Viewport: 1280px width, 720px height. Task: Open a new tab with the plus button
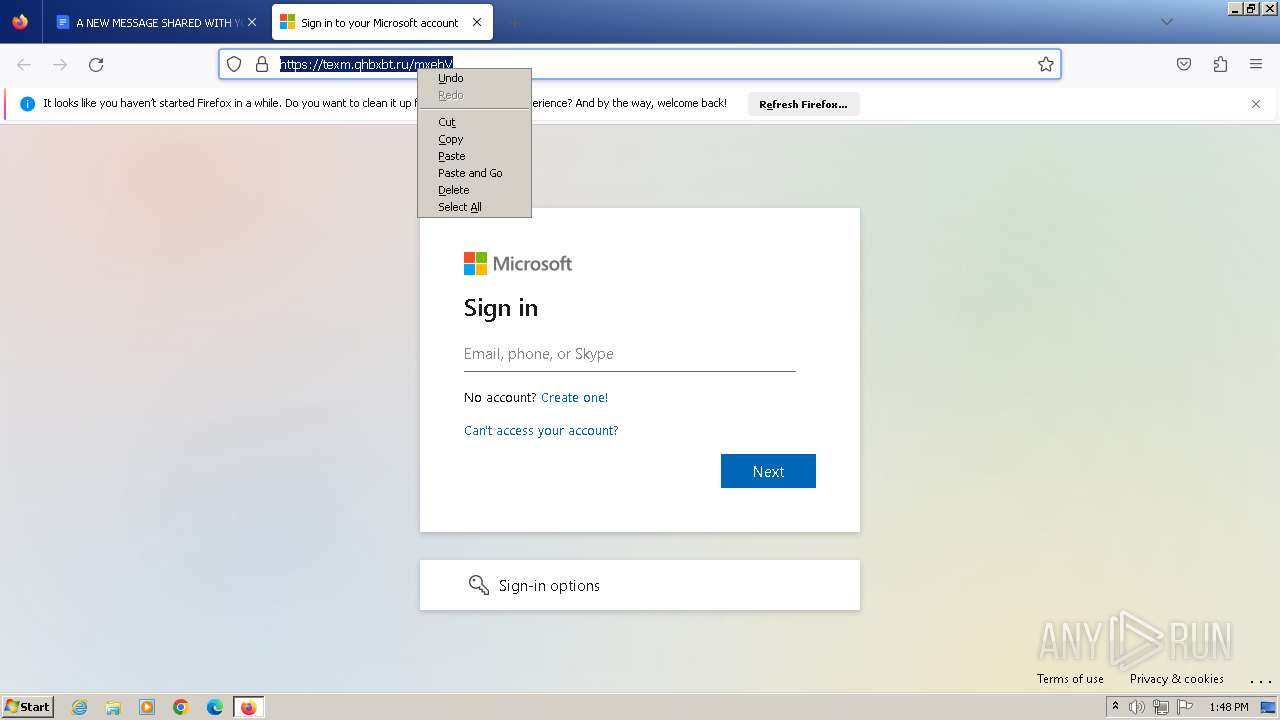click(x=514, y=22)
